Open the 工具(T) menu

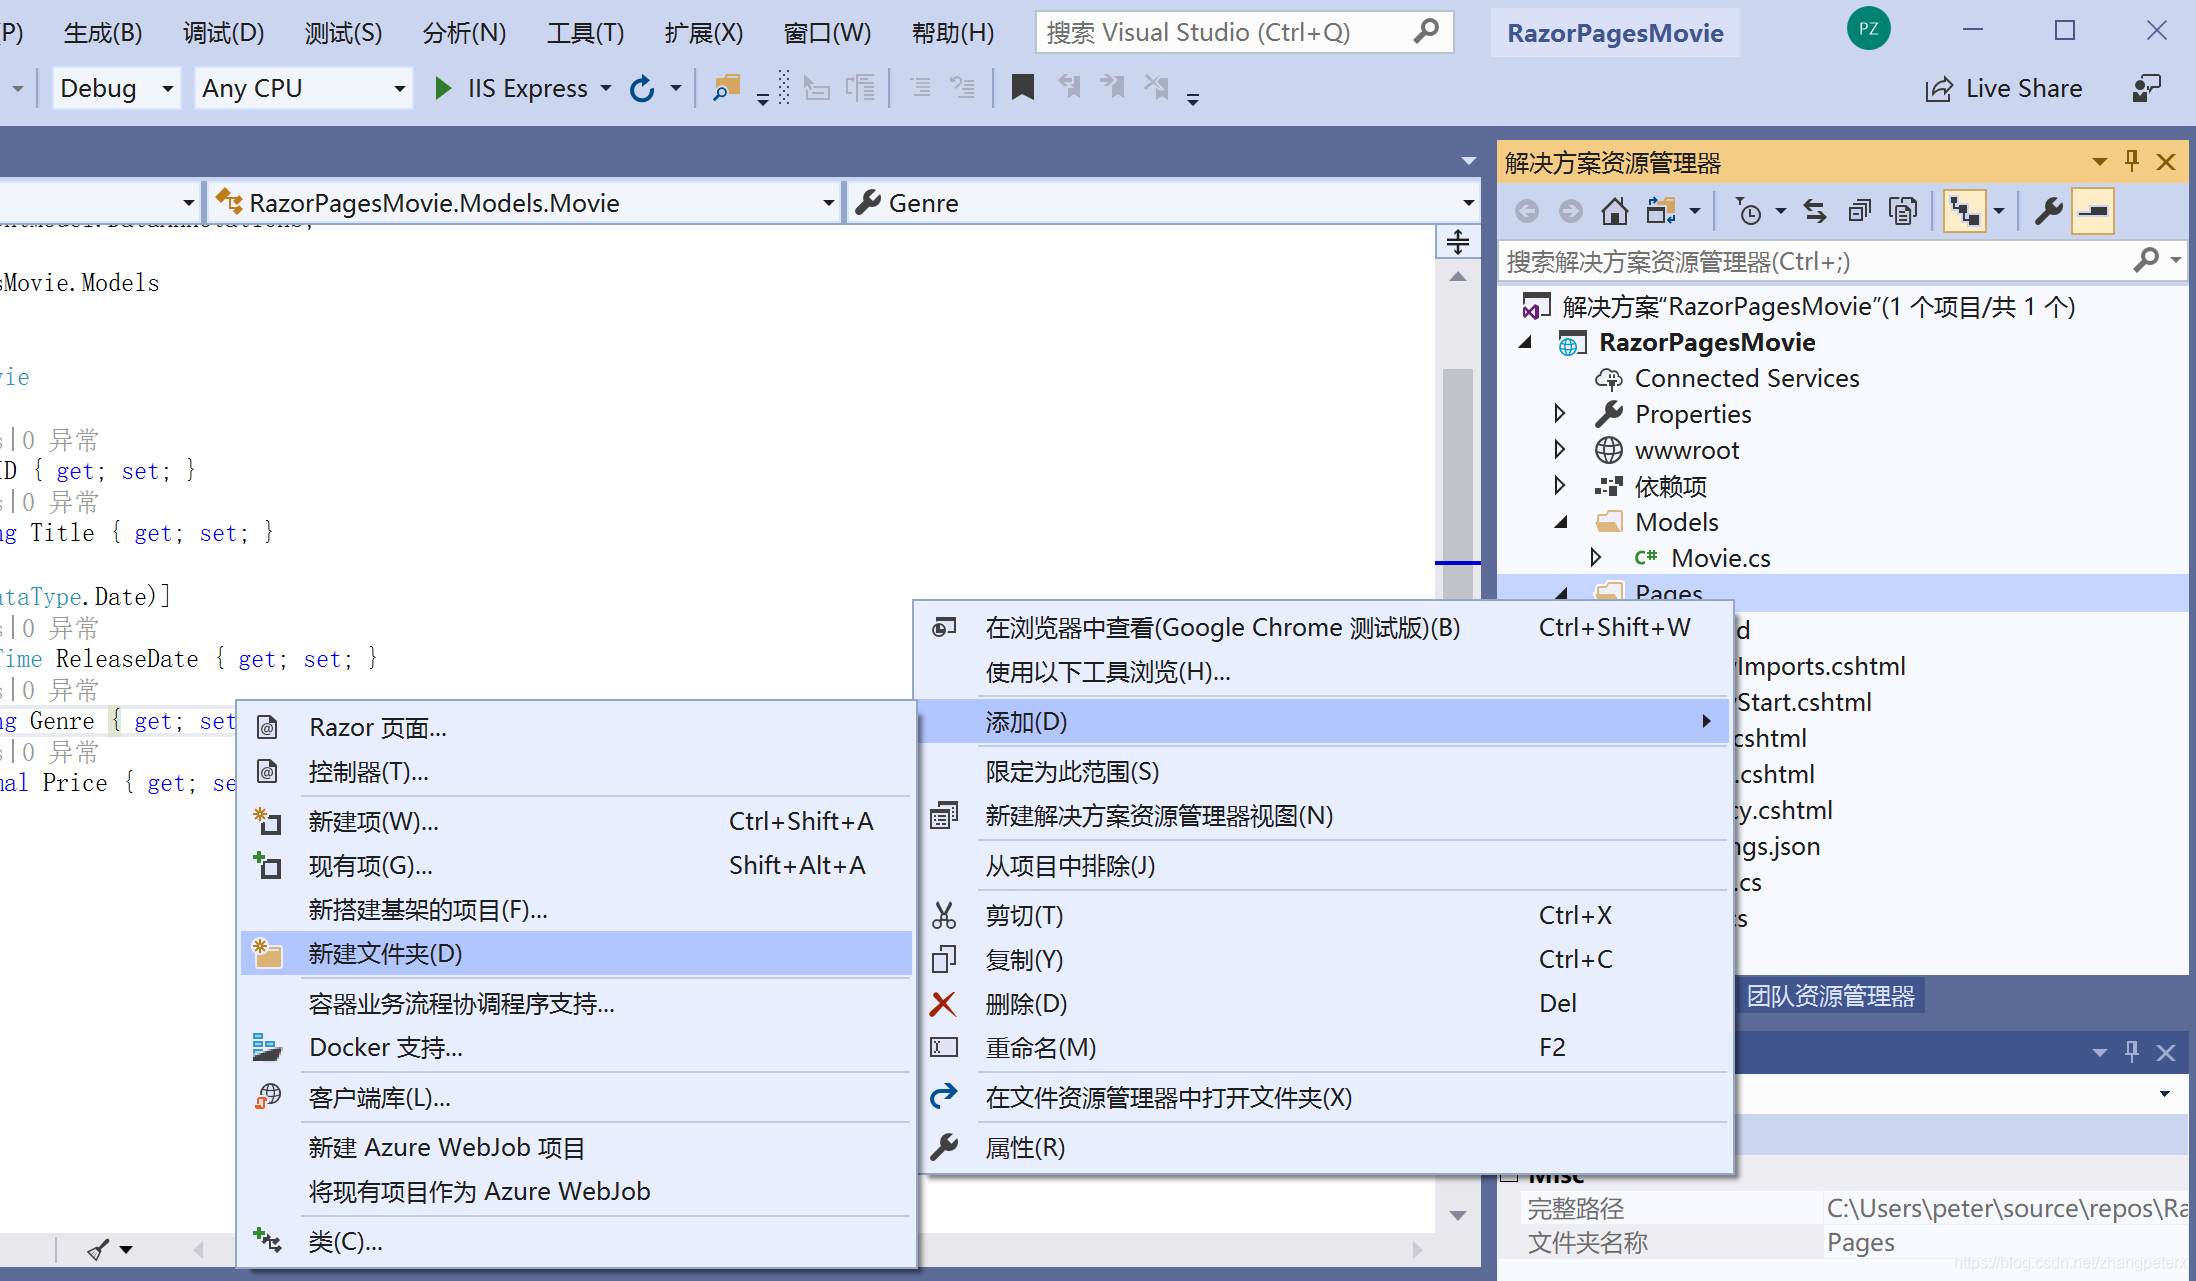tap(585, 33)
